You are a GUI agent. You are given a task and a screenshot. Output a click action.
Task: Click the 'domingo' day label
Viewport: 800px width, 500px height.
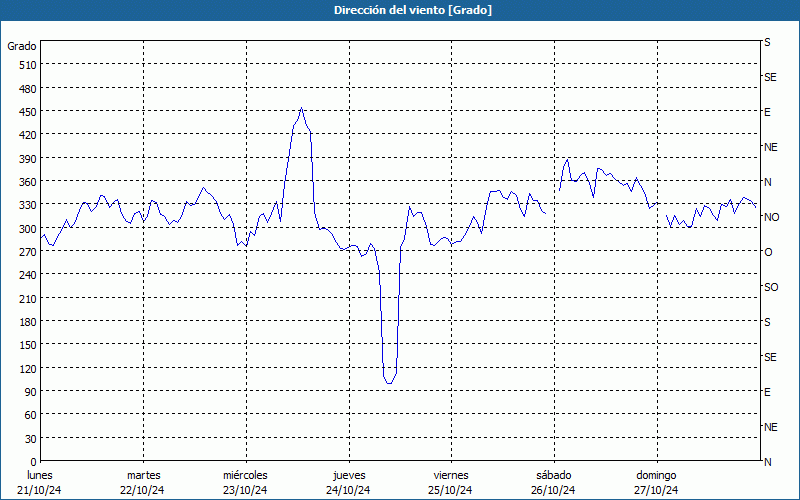point(656,475)
